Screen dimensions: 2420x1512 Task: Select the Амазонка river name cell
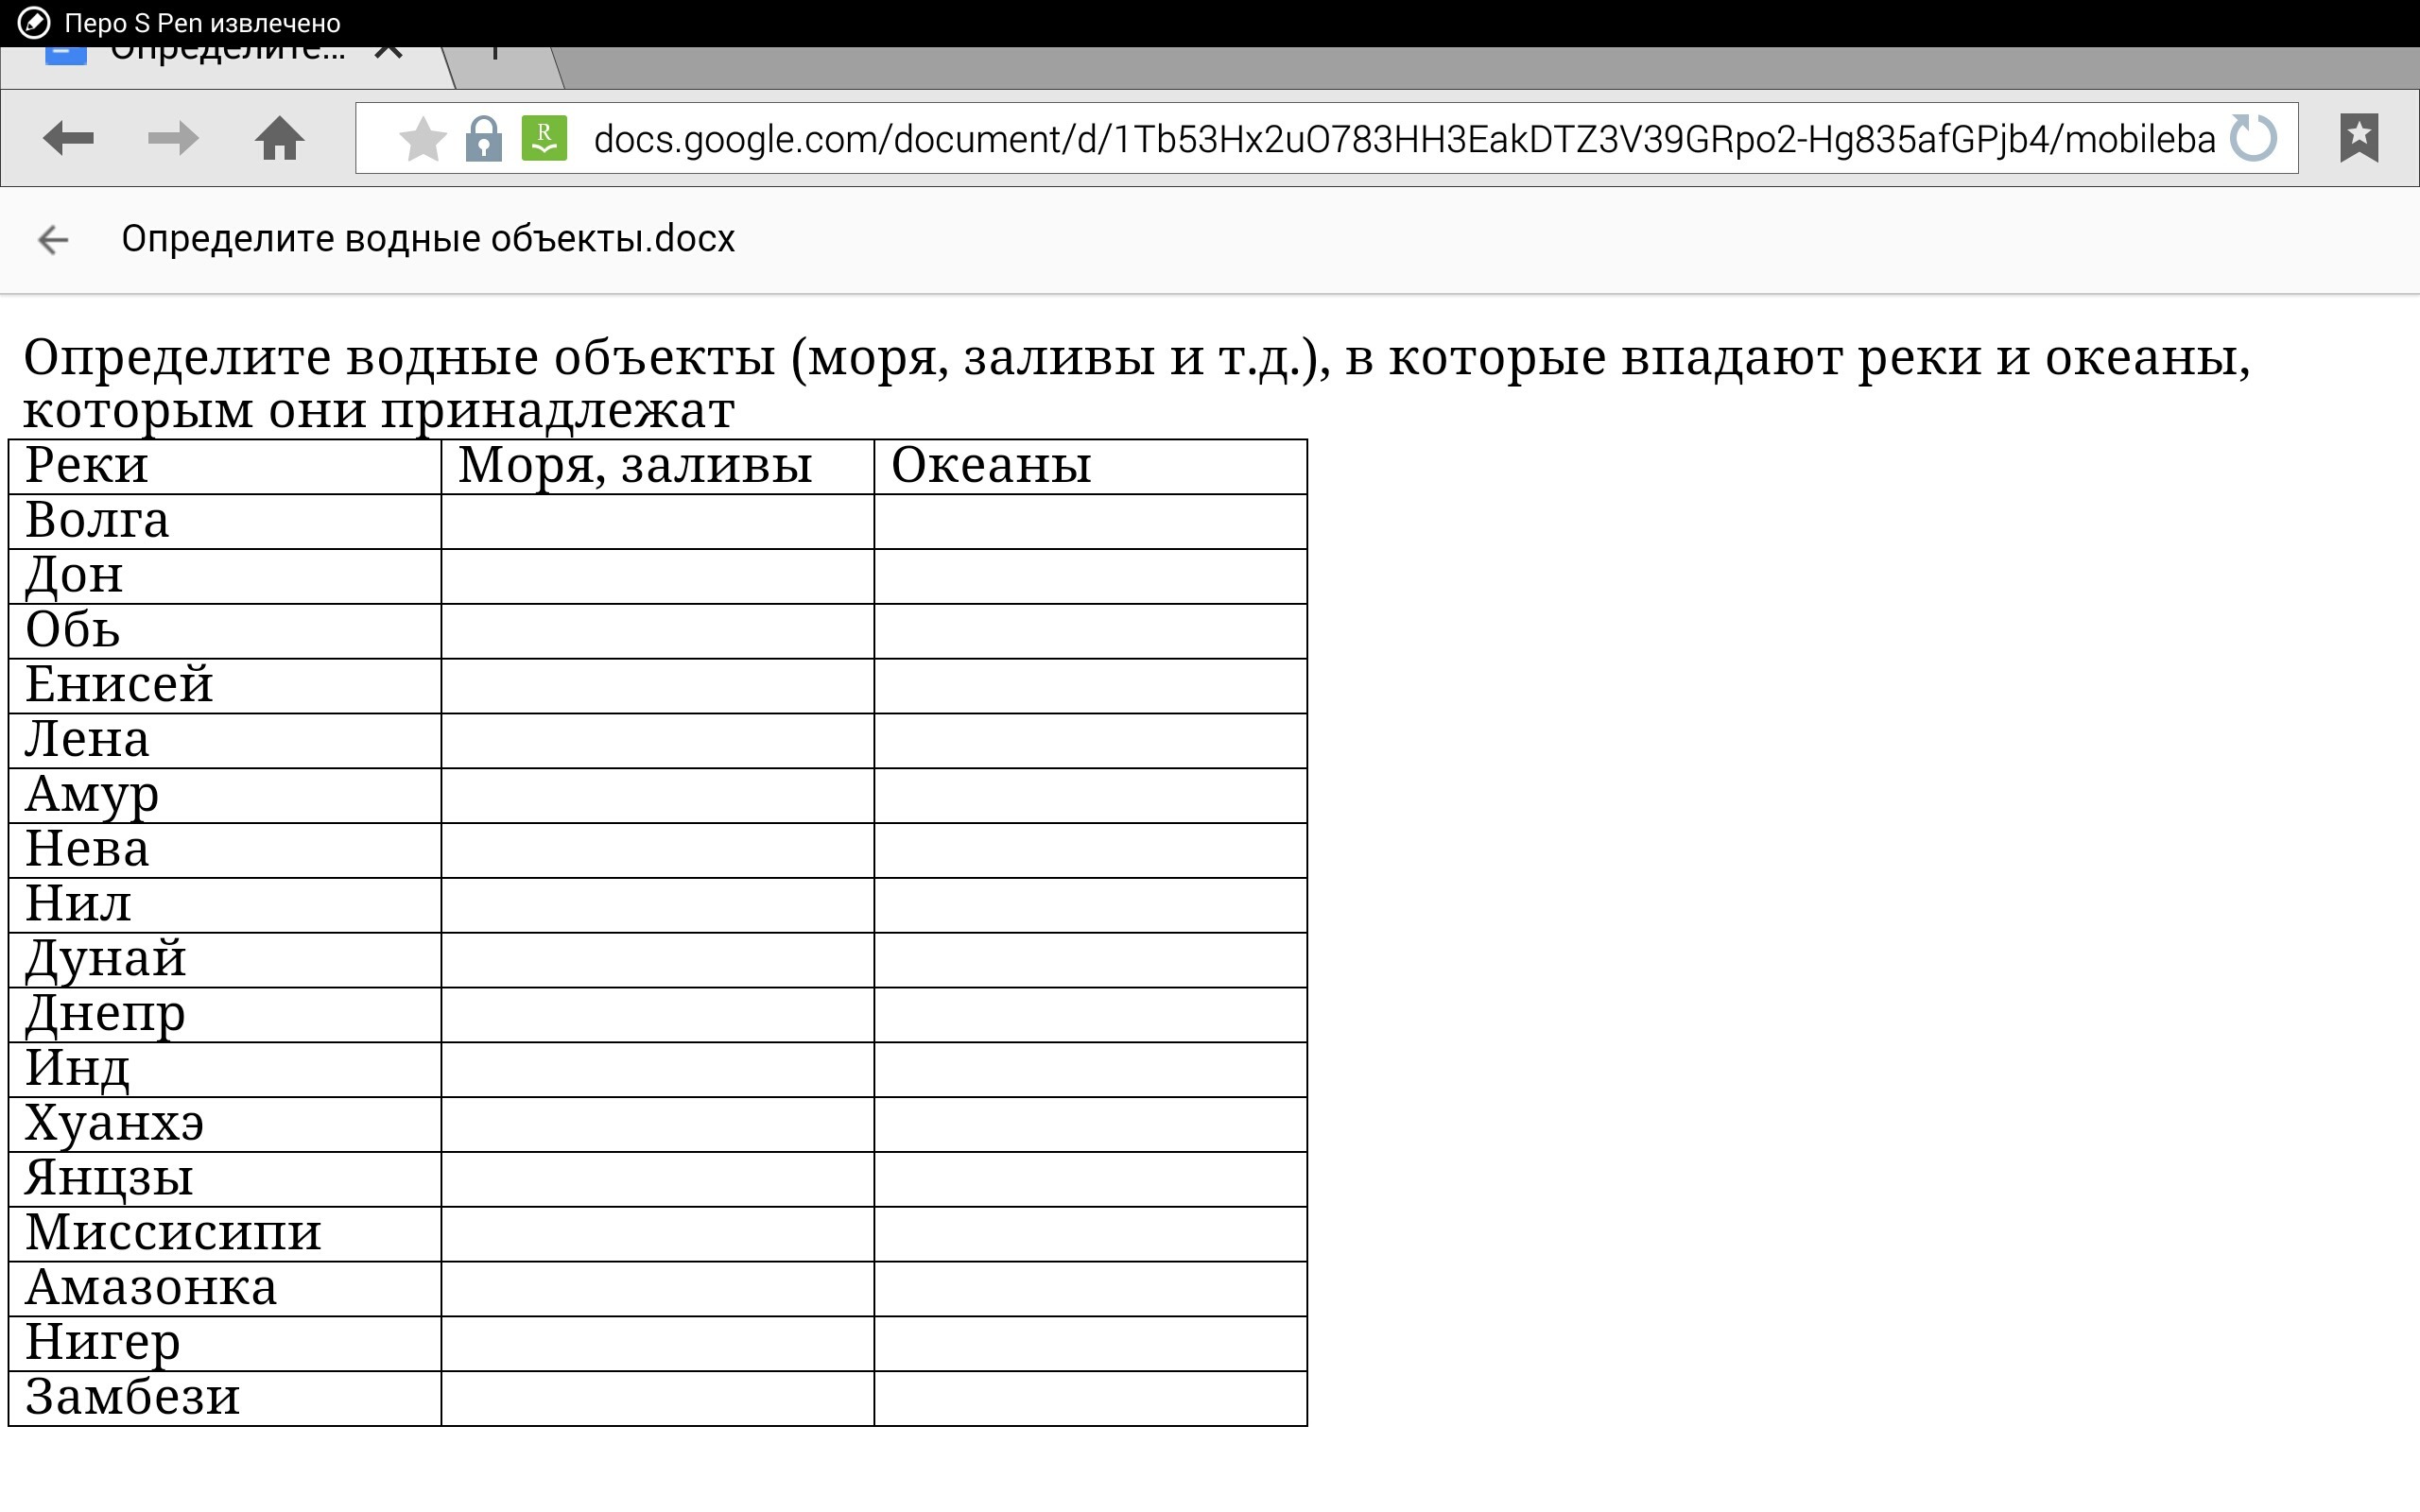coord(224,1288)
